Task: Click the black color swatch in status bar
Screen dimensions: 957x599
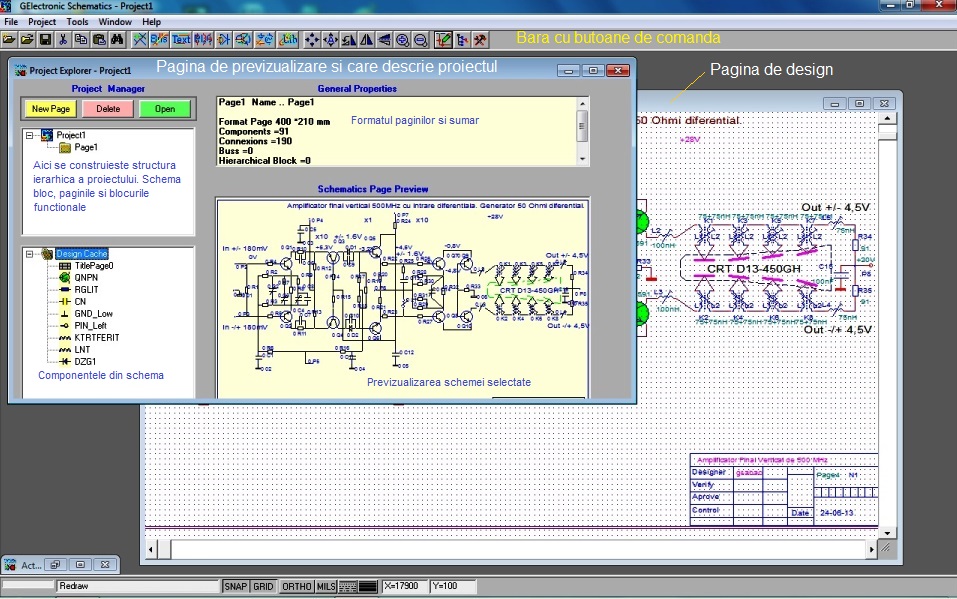Action: [368, 587]
